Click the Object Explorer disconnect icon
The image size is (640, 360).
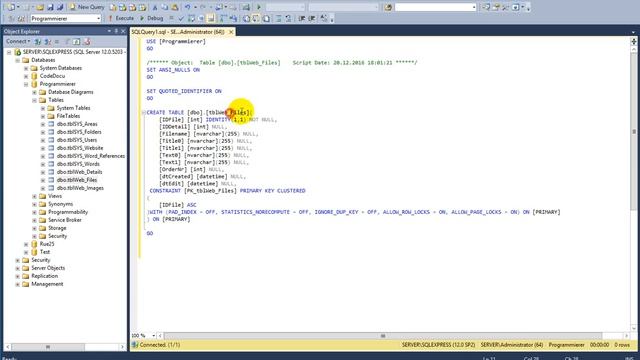(x=47, y=41)
